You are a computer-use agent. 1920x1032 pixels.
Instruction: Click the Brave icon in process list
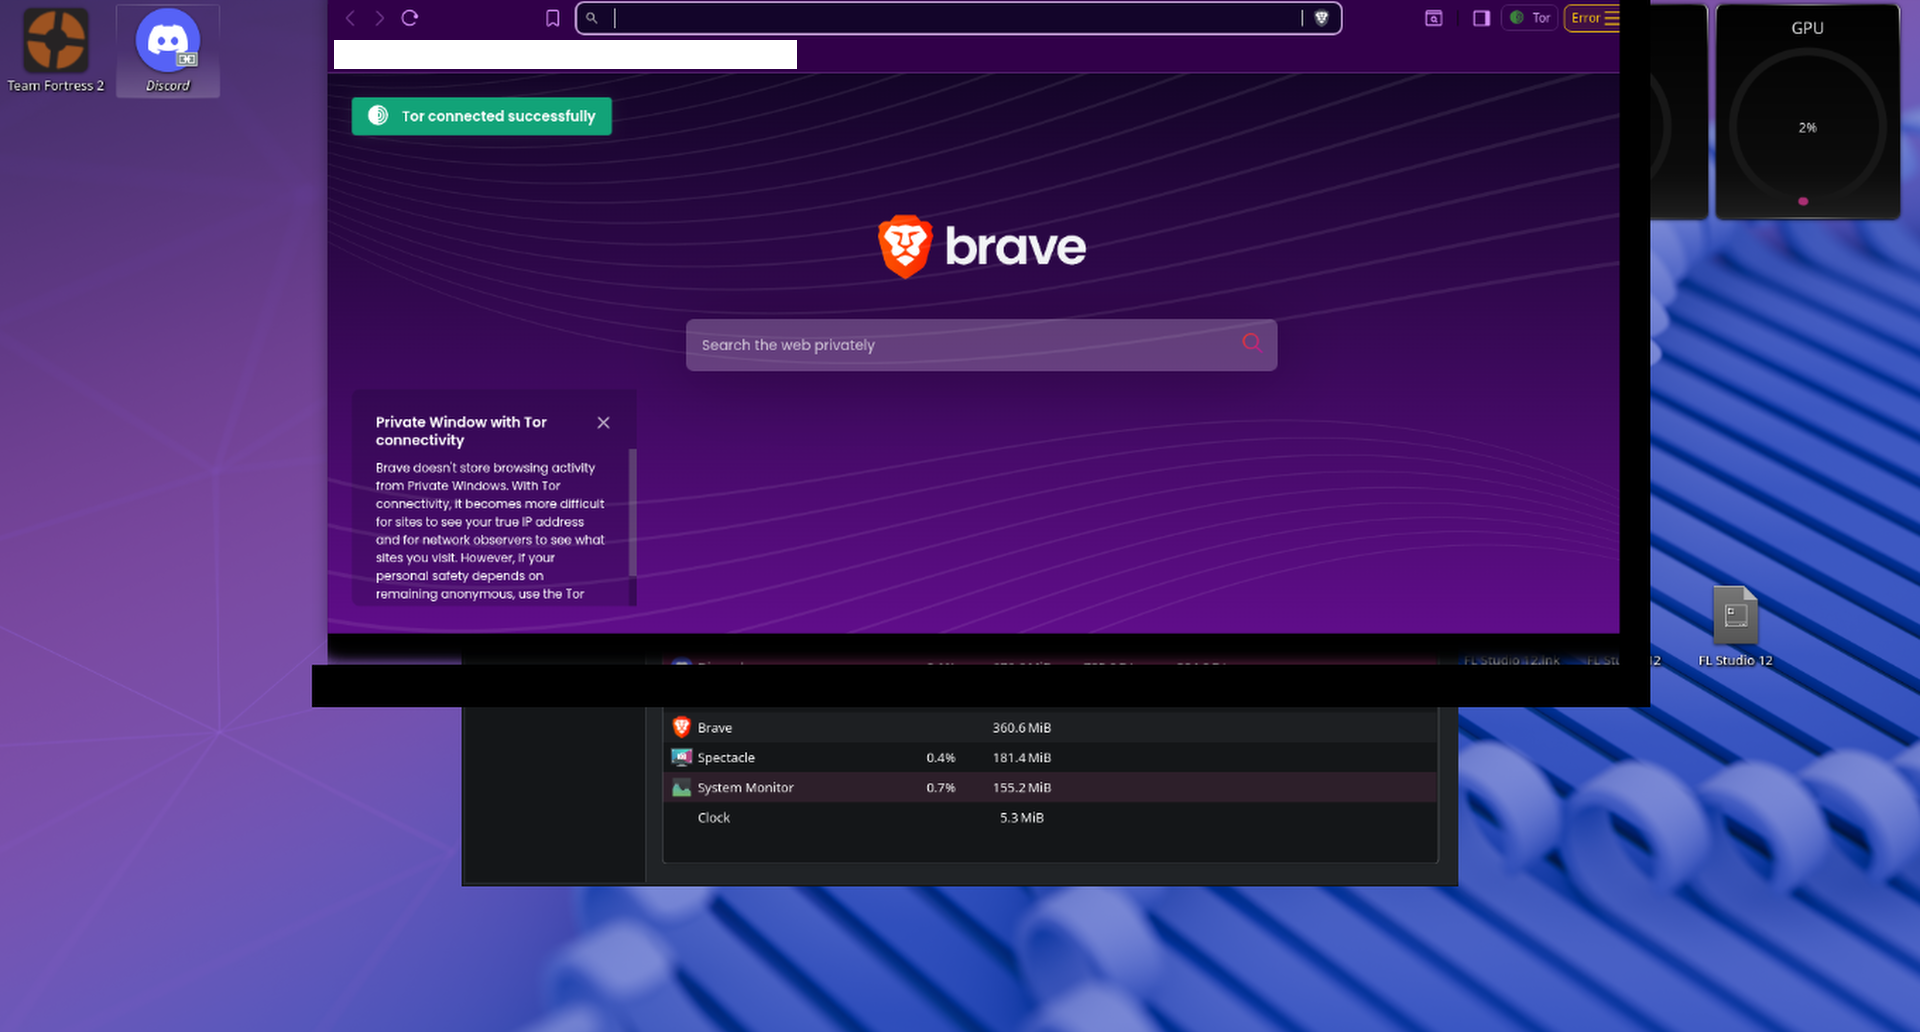pos(681,727)
